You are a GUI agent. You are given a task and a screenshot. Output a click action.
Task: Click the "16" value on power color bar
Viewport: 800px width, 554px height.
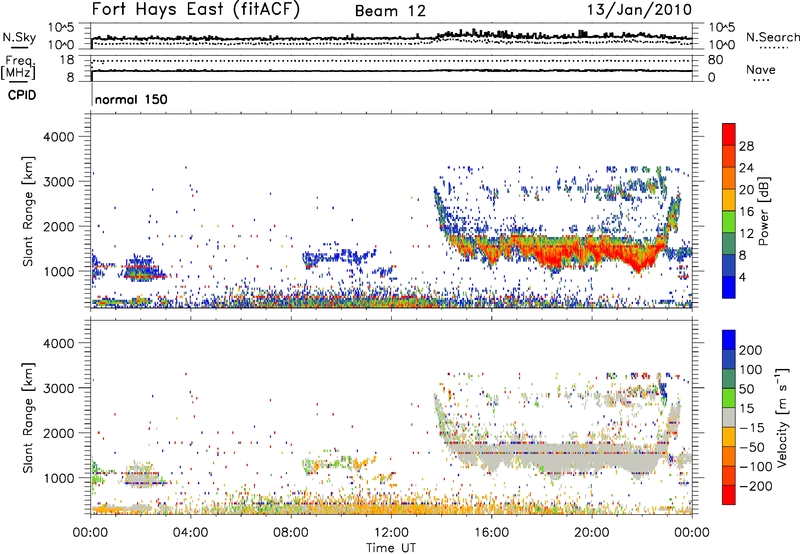pos(746,212)
